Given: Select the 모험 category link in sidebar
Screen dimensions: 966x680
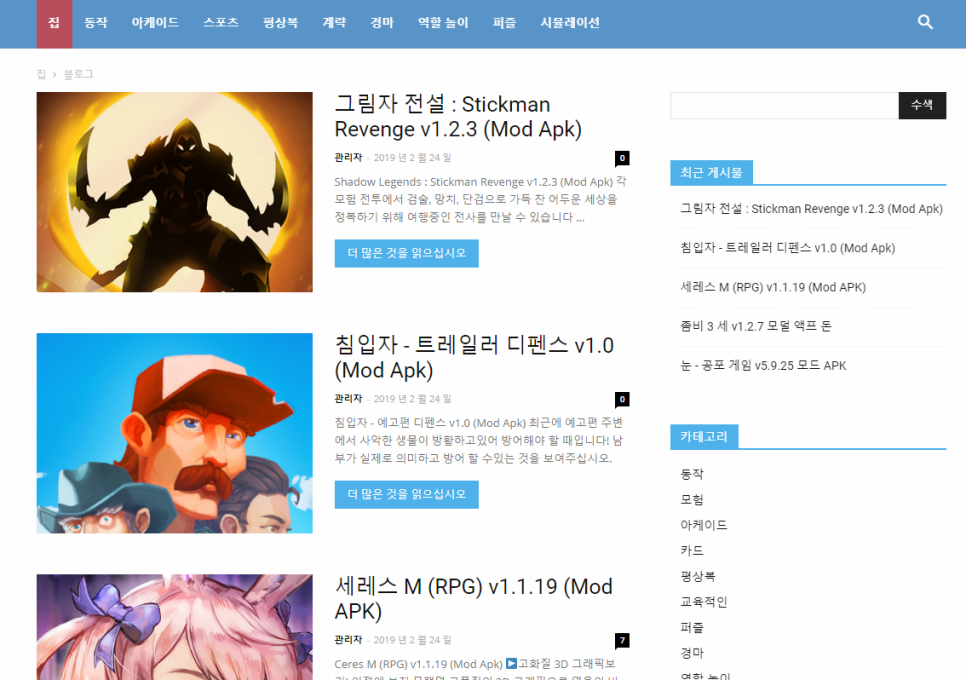Looking at the screenshot, I should pyautogui.click(x=692, y=499).
